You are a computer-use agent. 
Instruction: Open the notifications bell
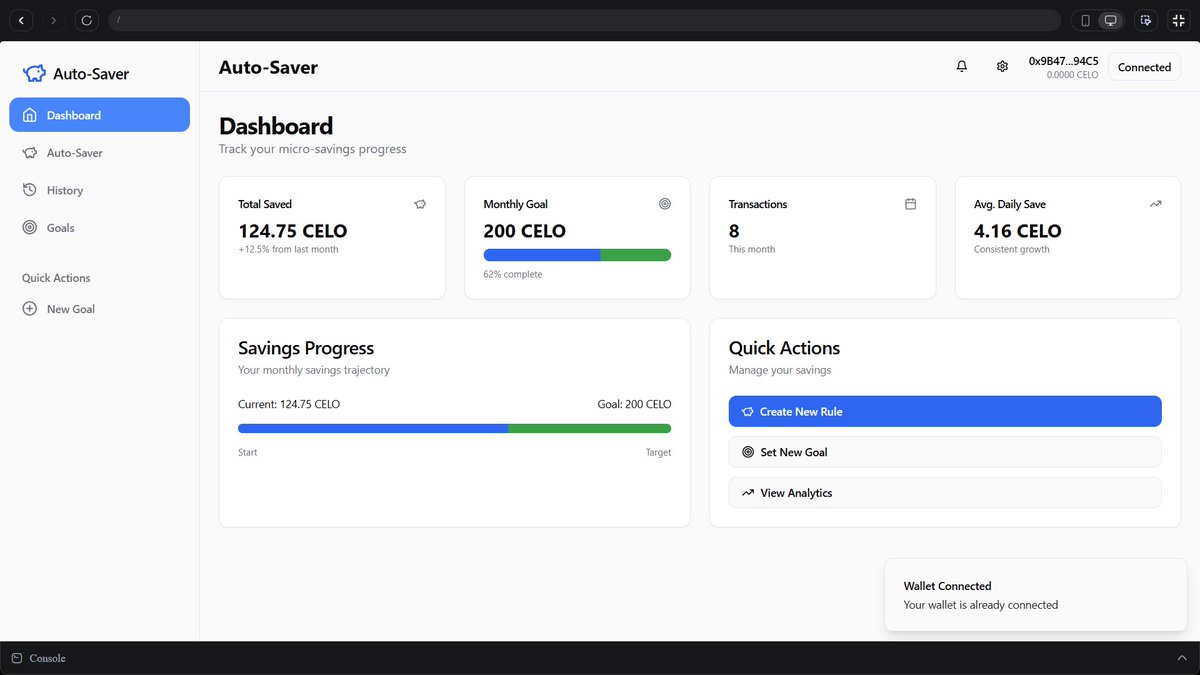[962, 67]
